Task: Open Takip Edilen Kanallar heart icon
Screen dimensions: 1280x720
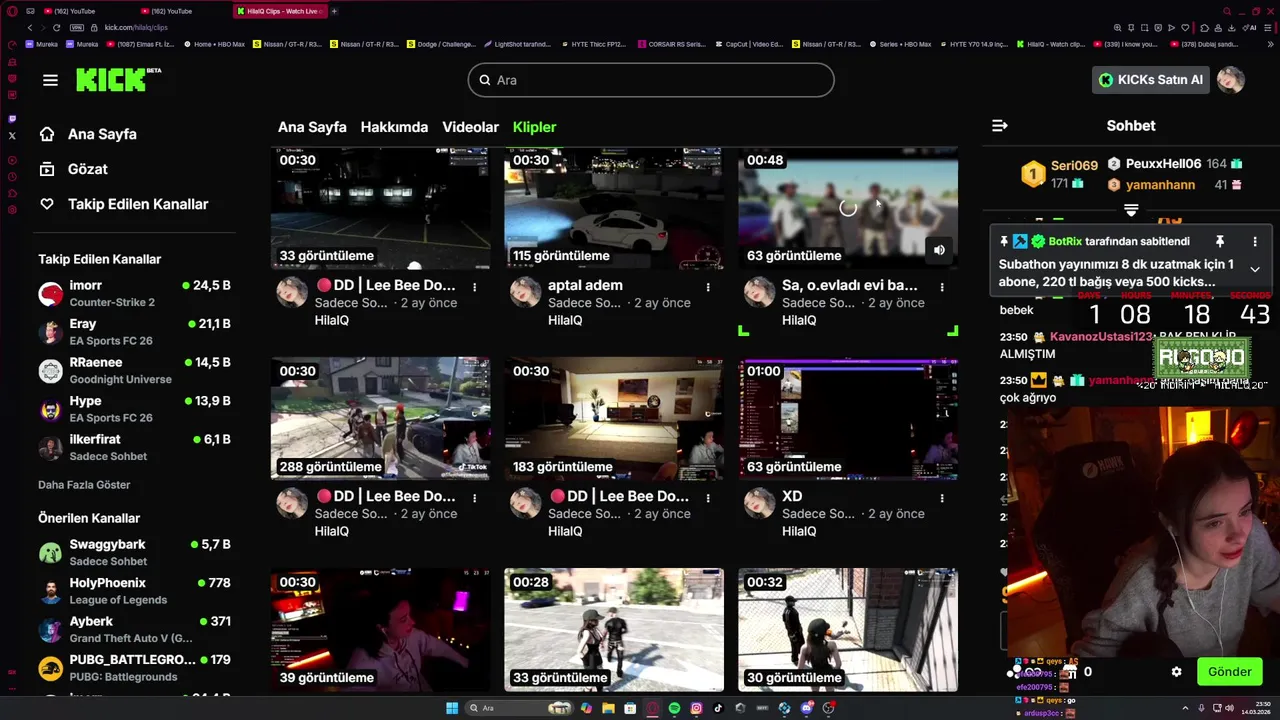Action: [x=47, y=204]
